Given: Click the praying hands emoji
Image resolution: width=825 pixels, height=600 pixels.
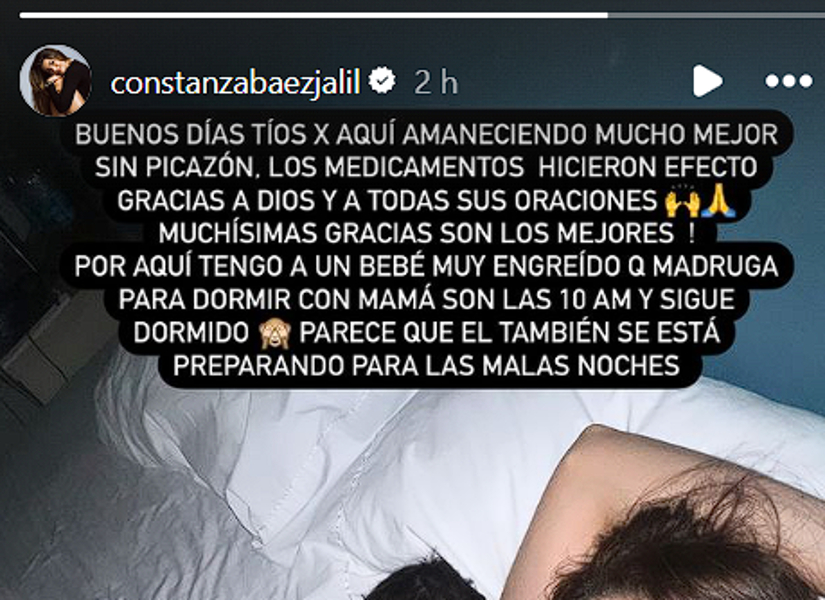Looking at the screenshot, I should click(x=719, y=200).
